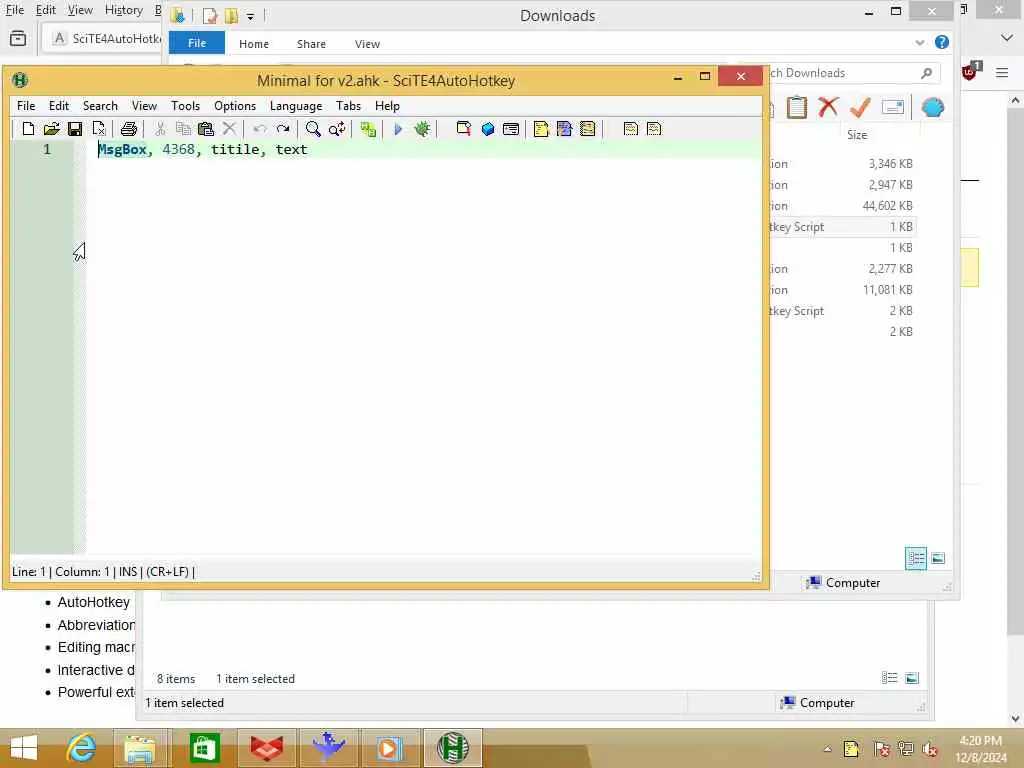
Task: Run the script with the blue play icon
Action: pos(398,129)
